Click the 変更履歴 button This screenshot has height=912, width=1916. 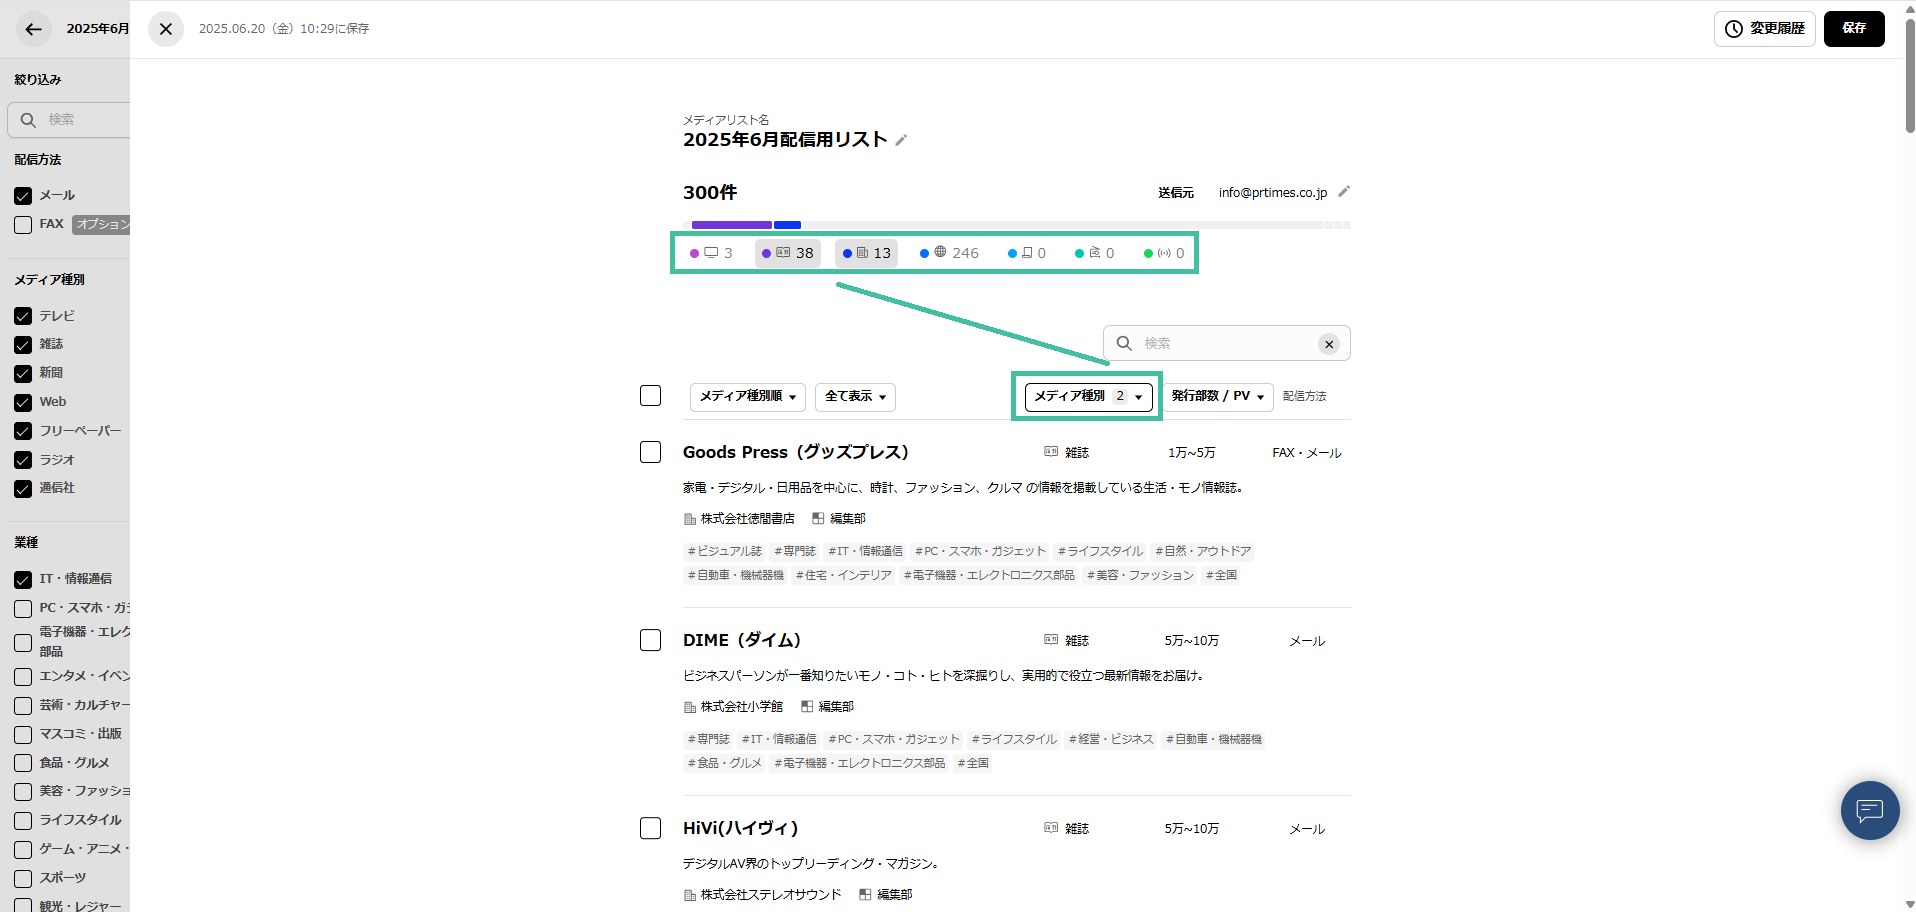[1764, 29]
